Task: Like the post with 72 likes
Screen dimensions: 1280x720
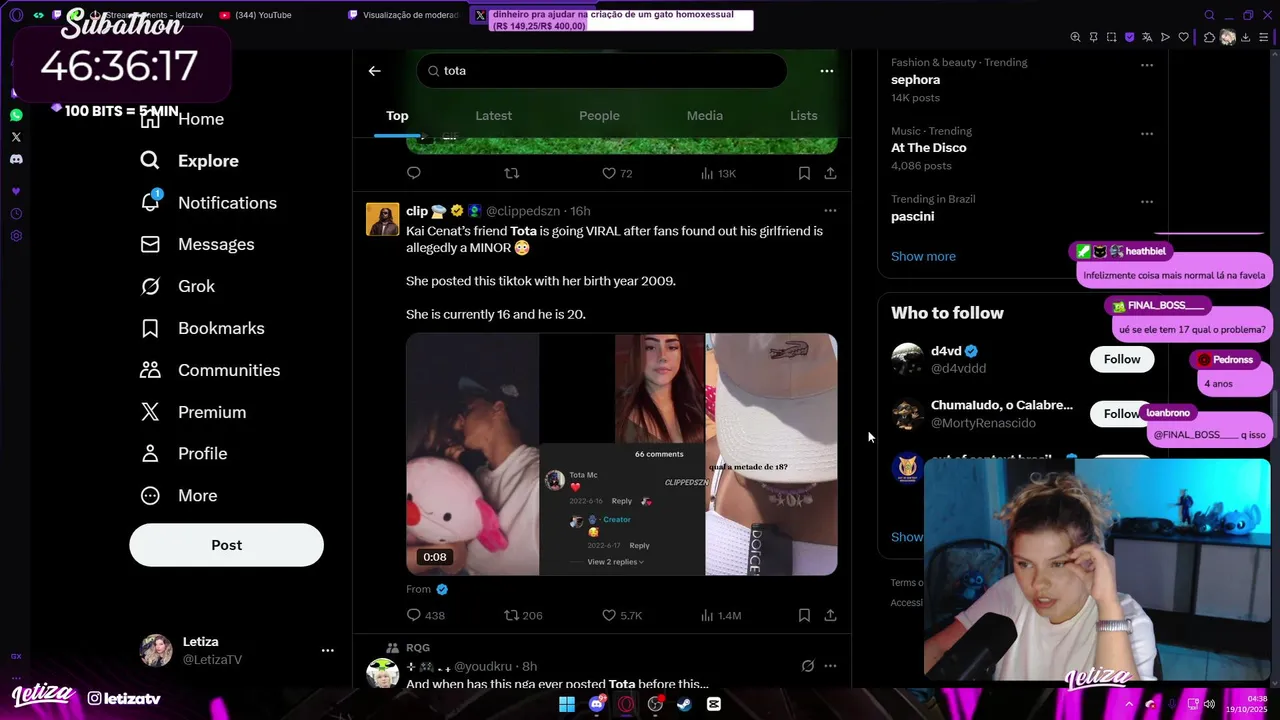Action: tap(617, 173)
